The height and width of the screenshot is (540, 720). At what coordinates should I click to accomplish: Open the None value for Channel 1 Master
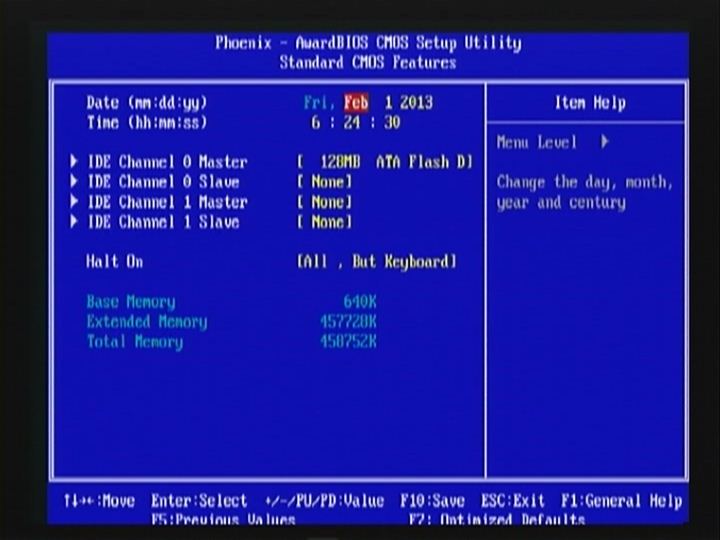click(325, 202)
